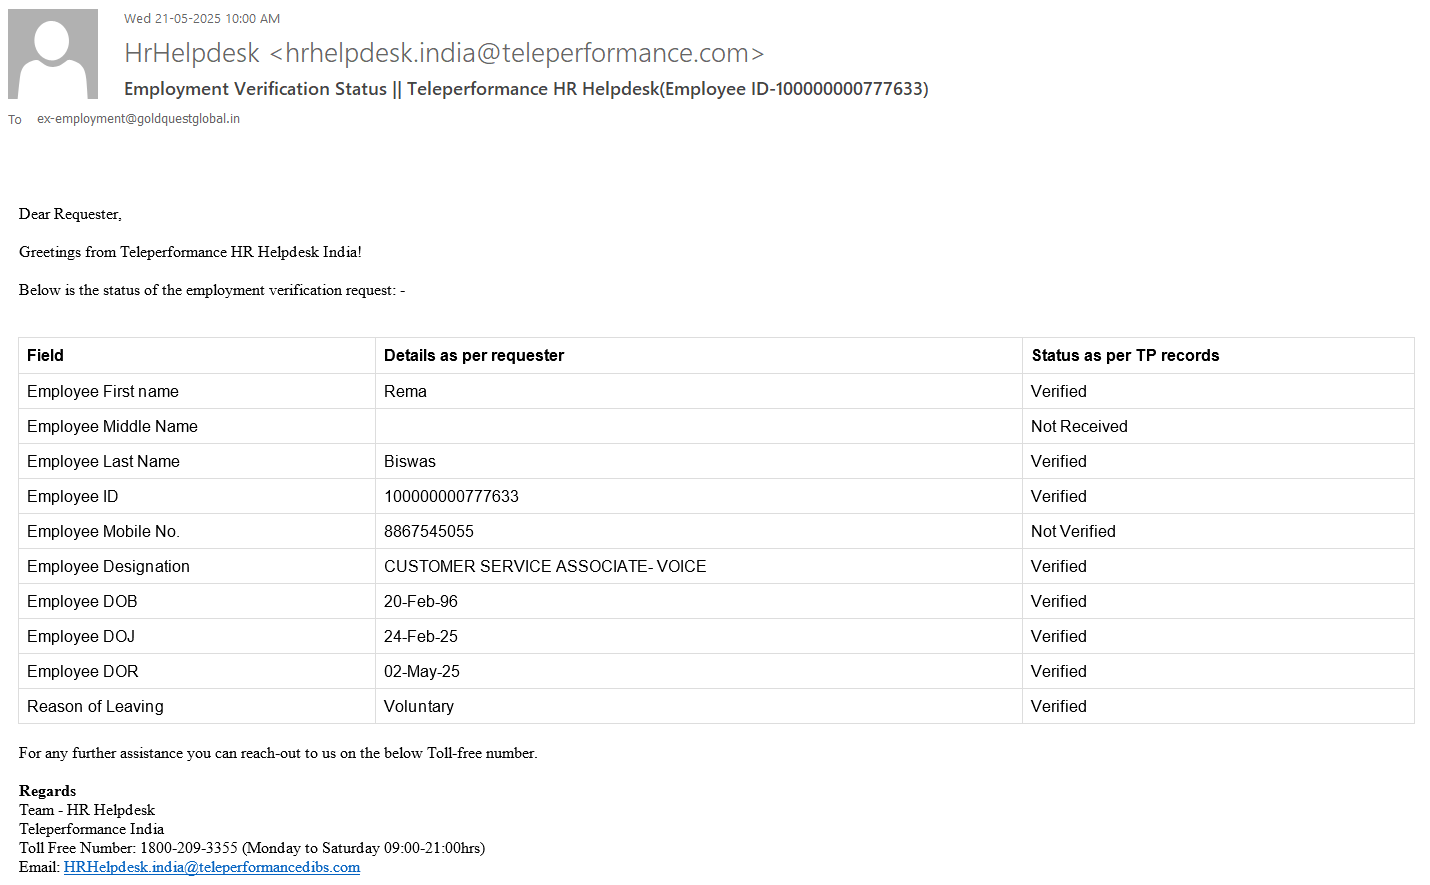Click the 'Not Verified' status cell
Viewport: 1430px width, 885px height.
1073,531
